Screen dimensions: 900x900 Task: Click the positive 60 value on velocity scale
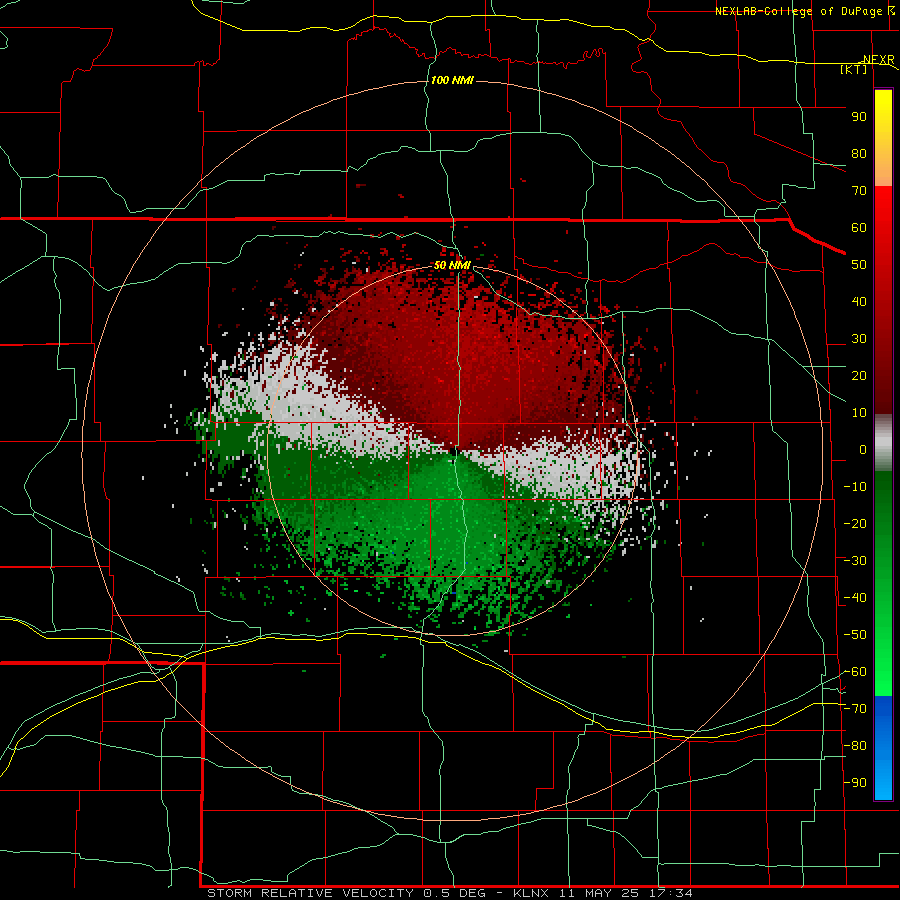(x=859, y=228)
